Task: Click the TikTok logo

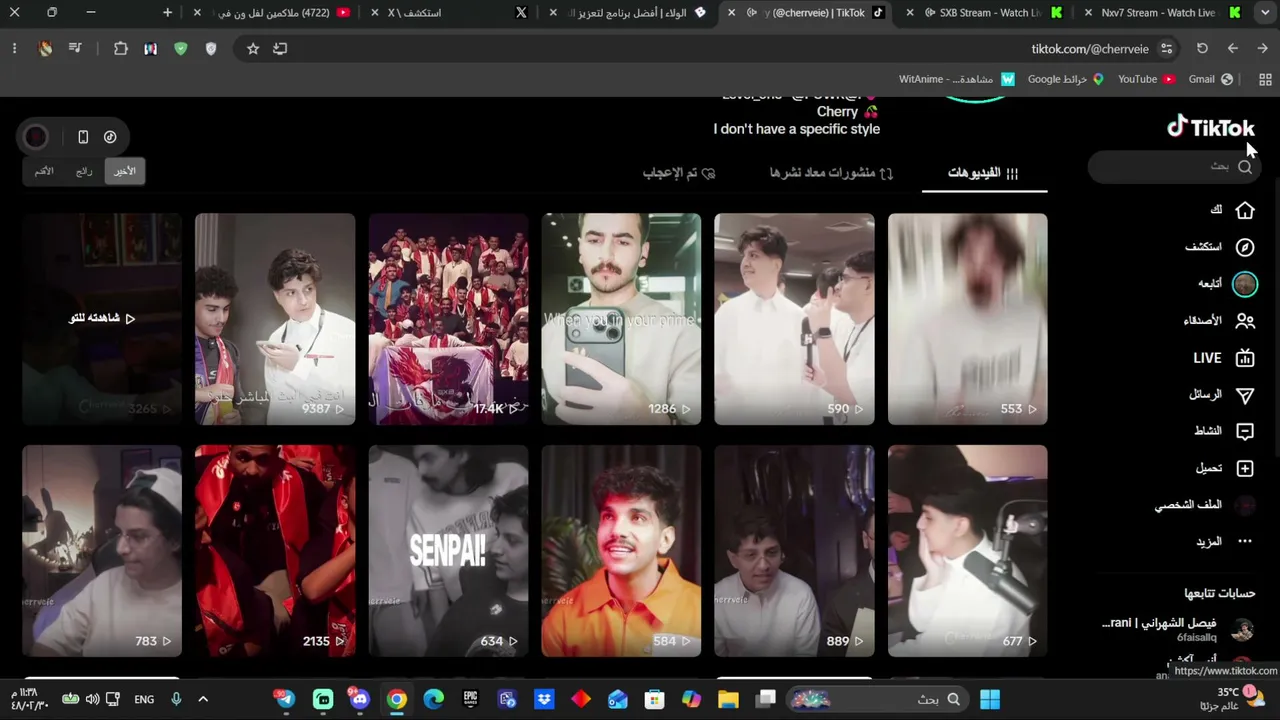Action: (x=1210, y=127)
